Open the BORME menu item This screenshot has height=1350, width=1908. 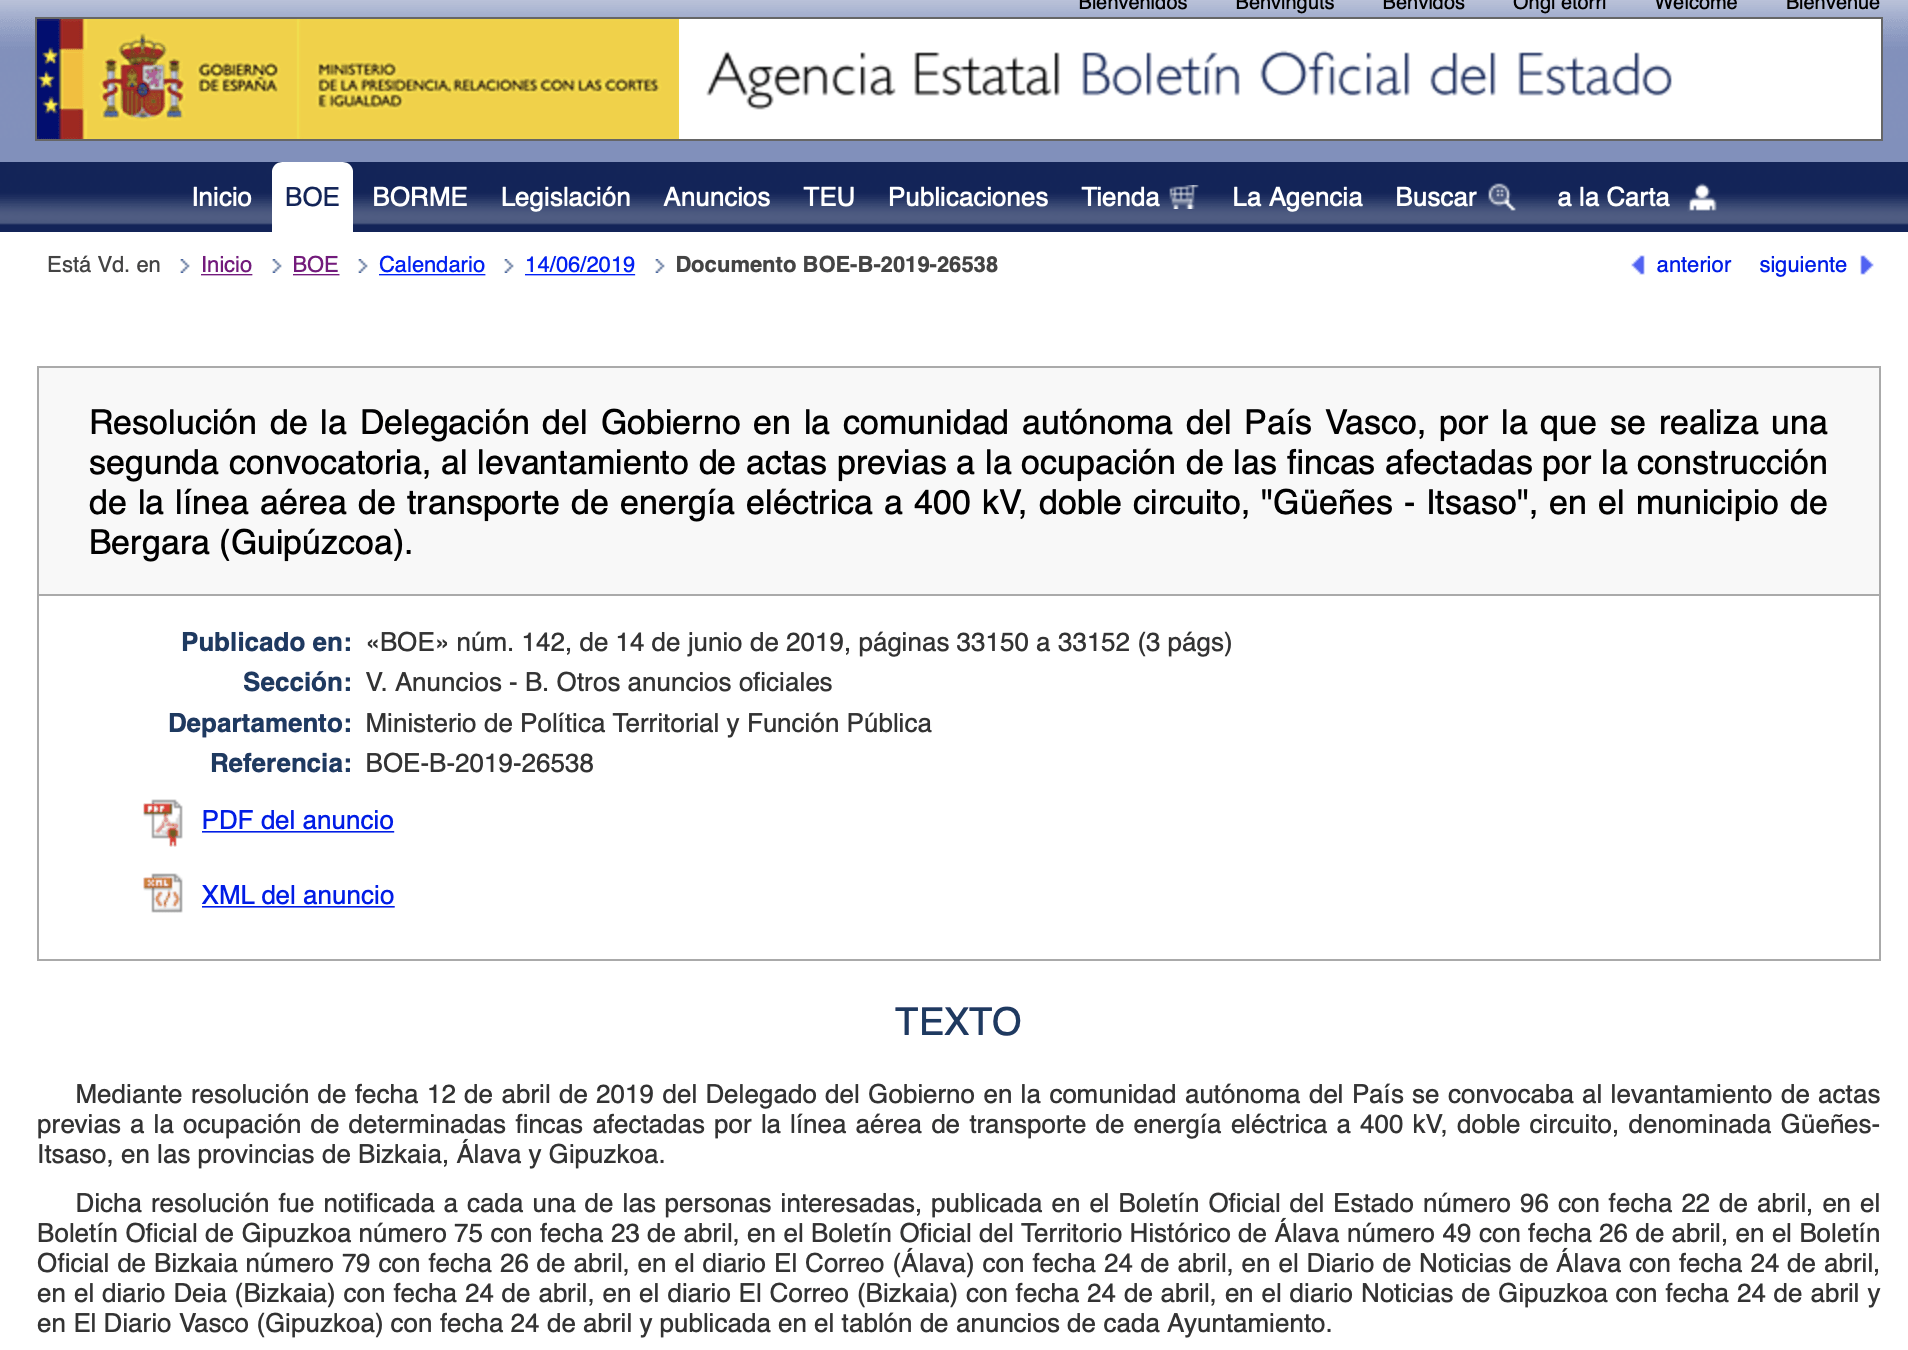(419, 197)
